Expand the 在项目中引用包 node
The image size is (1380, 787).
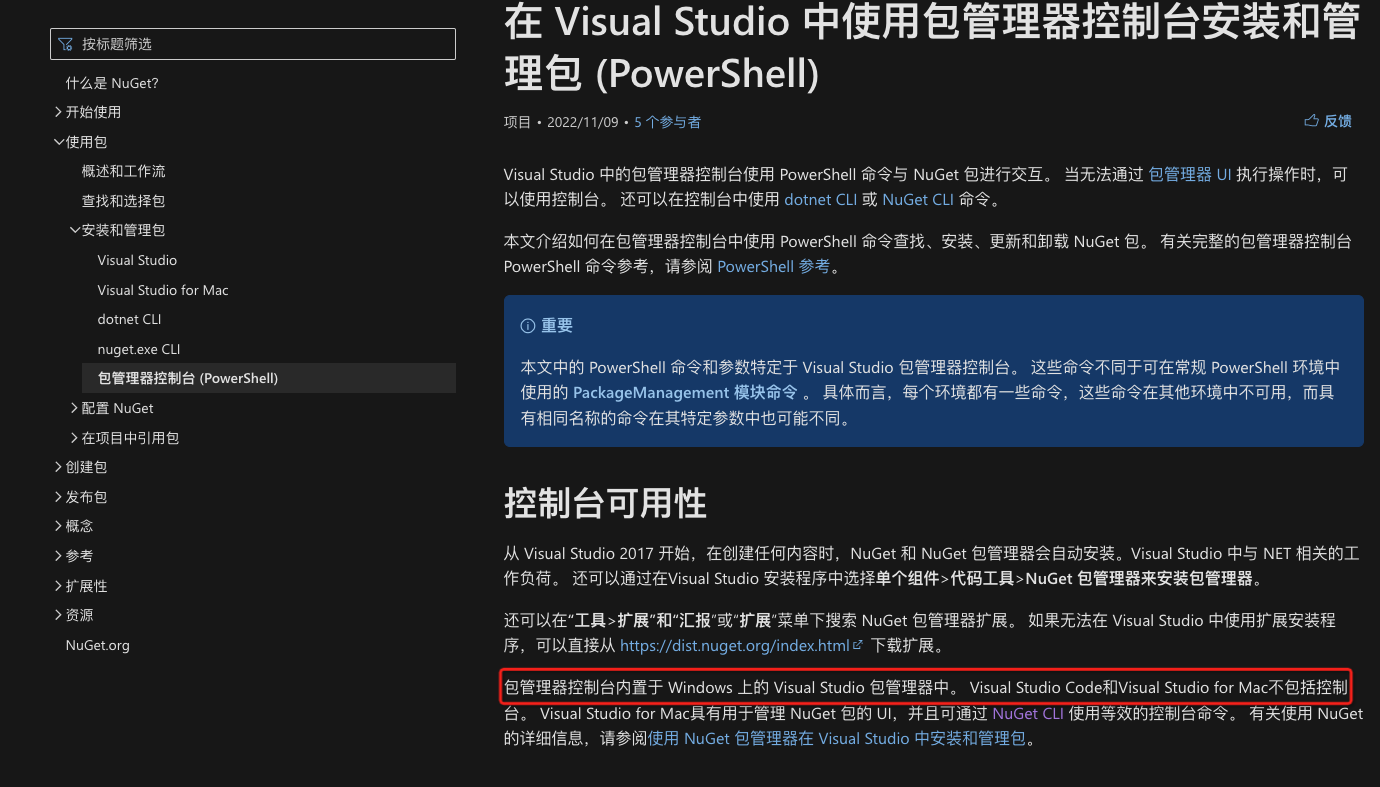coord(124,438)
